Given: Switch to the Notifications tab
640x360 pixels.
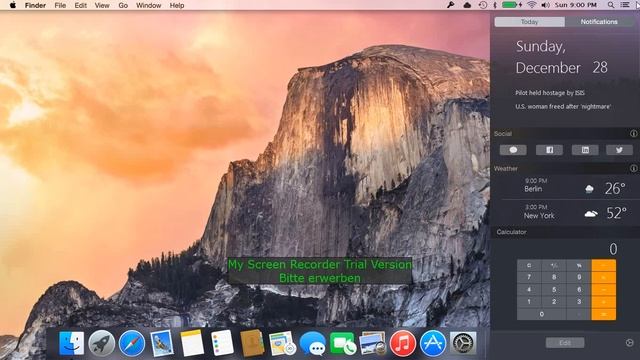Looking at the screenshot, I should (599, 22).
